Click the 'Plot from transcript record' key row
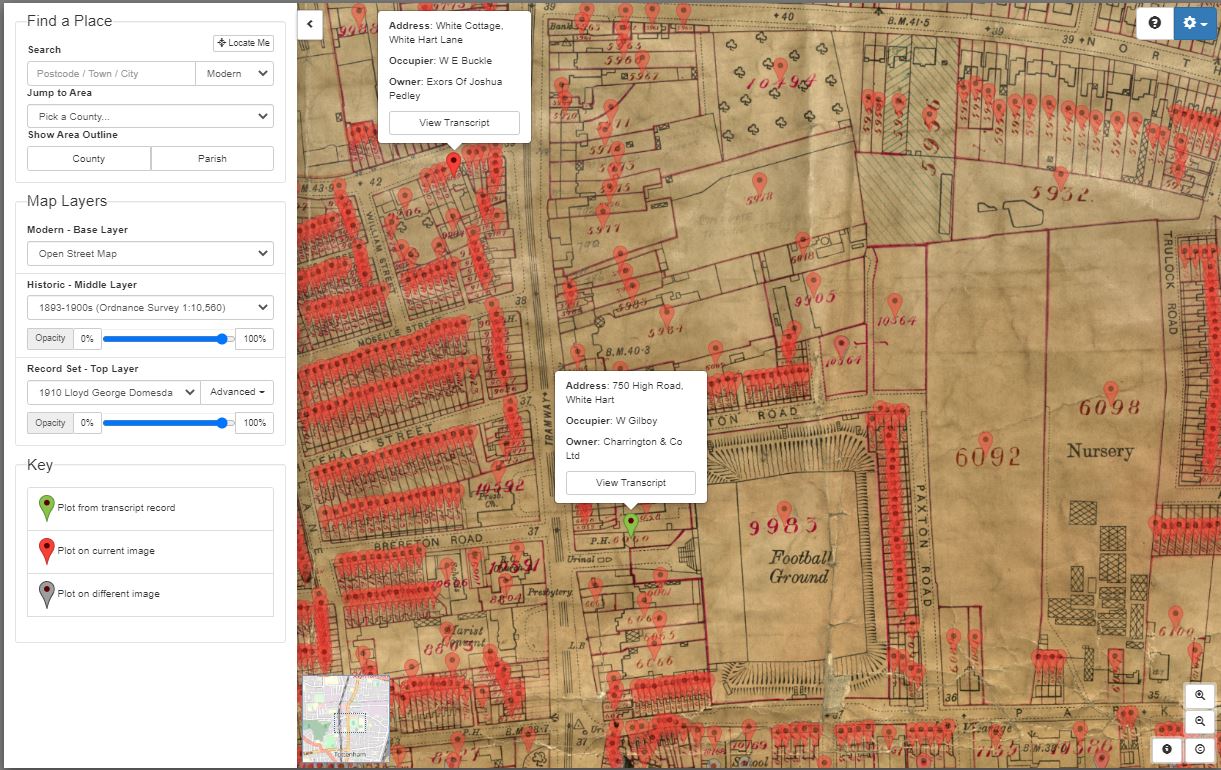 [x=150, y=508]
